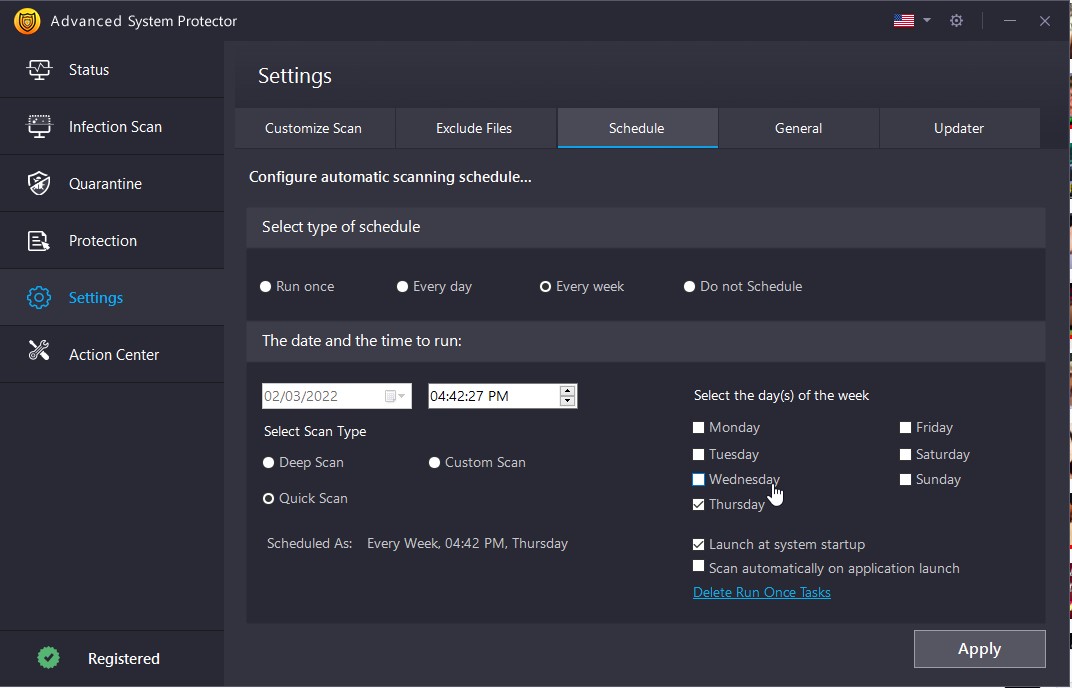Select the Settings gear in the sidebar
Viewport: 1072px width, 688px height.
click(40, 297)
